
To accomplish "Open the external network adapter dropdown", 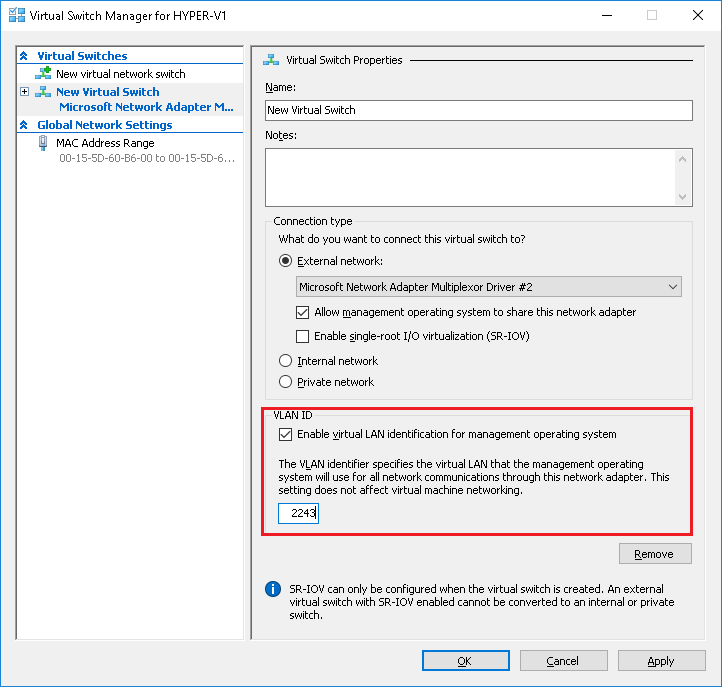I will 489,287.
